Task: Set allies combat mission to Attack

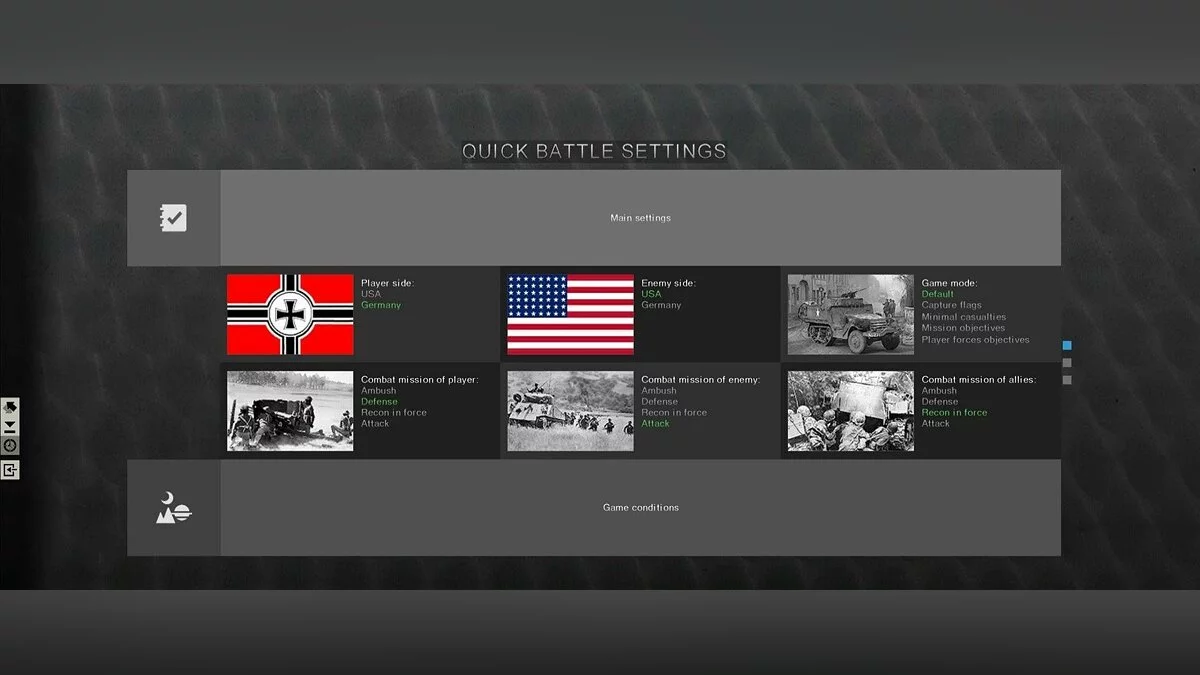Action: pyautogui.click(x=935, y=423)
